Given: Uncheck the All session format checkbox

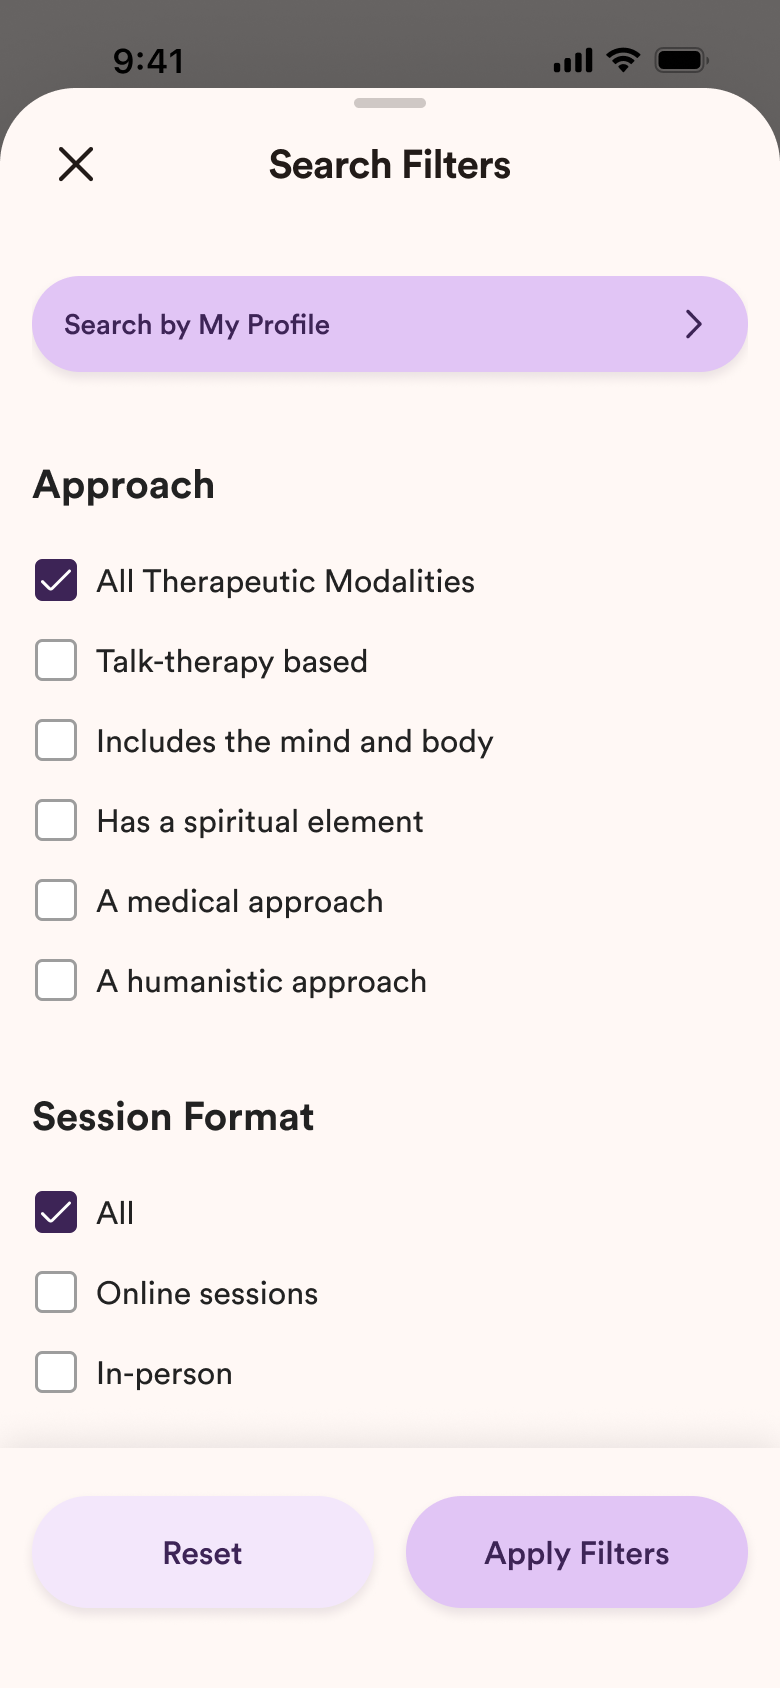Looking at the screenshot, I should 56,1212.
